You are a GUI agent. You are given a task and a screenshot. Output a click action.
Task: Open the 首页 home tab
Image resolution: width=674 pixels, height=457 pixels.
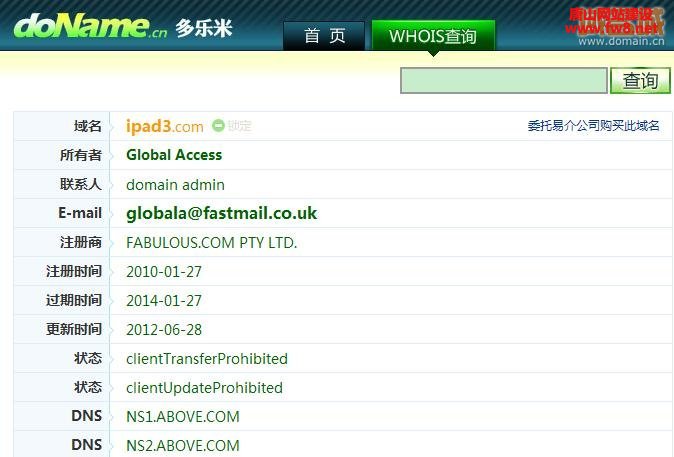(324, 36)
